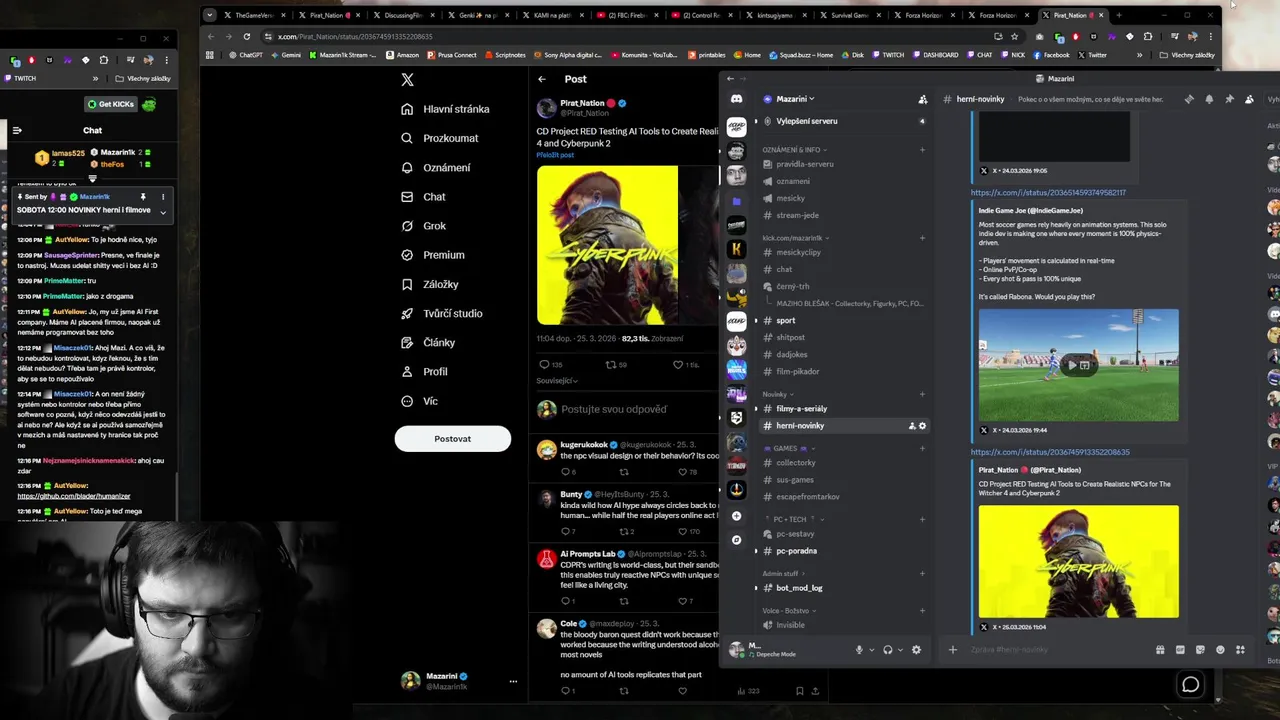The width and height of the screenshot is (1280, 720).
Task: Open Discord direct messages home icon
Action: pyautogui.click(x=736, y=99)
